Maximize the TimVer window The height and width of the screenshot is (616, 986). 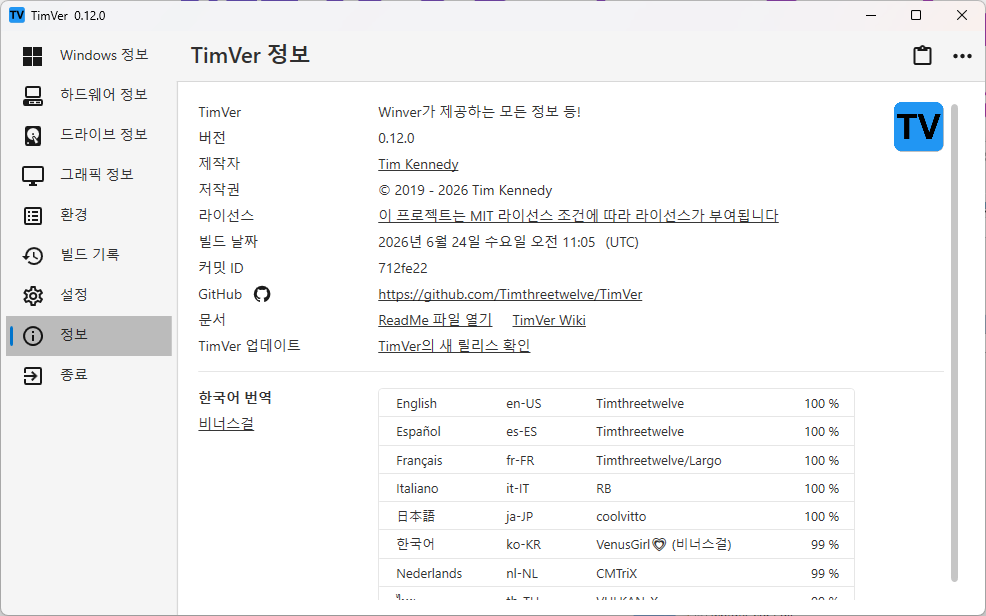point(916,15)
